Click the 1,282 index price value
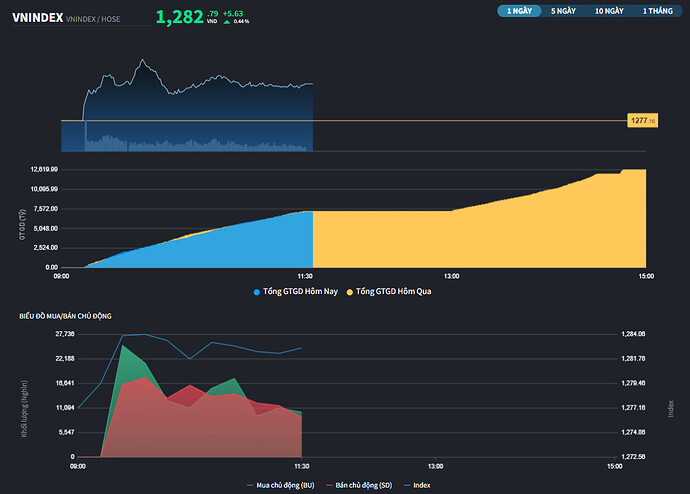The width and height of the screenshot is (690, 494). [x=180, y=17]
